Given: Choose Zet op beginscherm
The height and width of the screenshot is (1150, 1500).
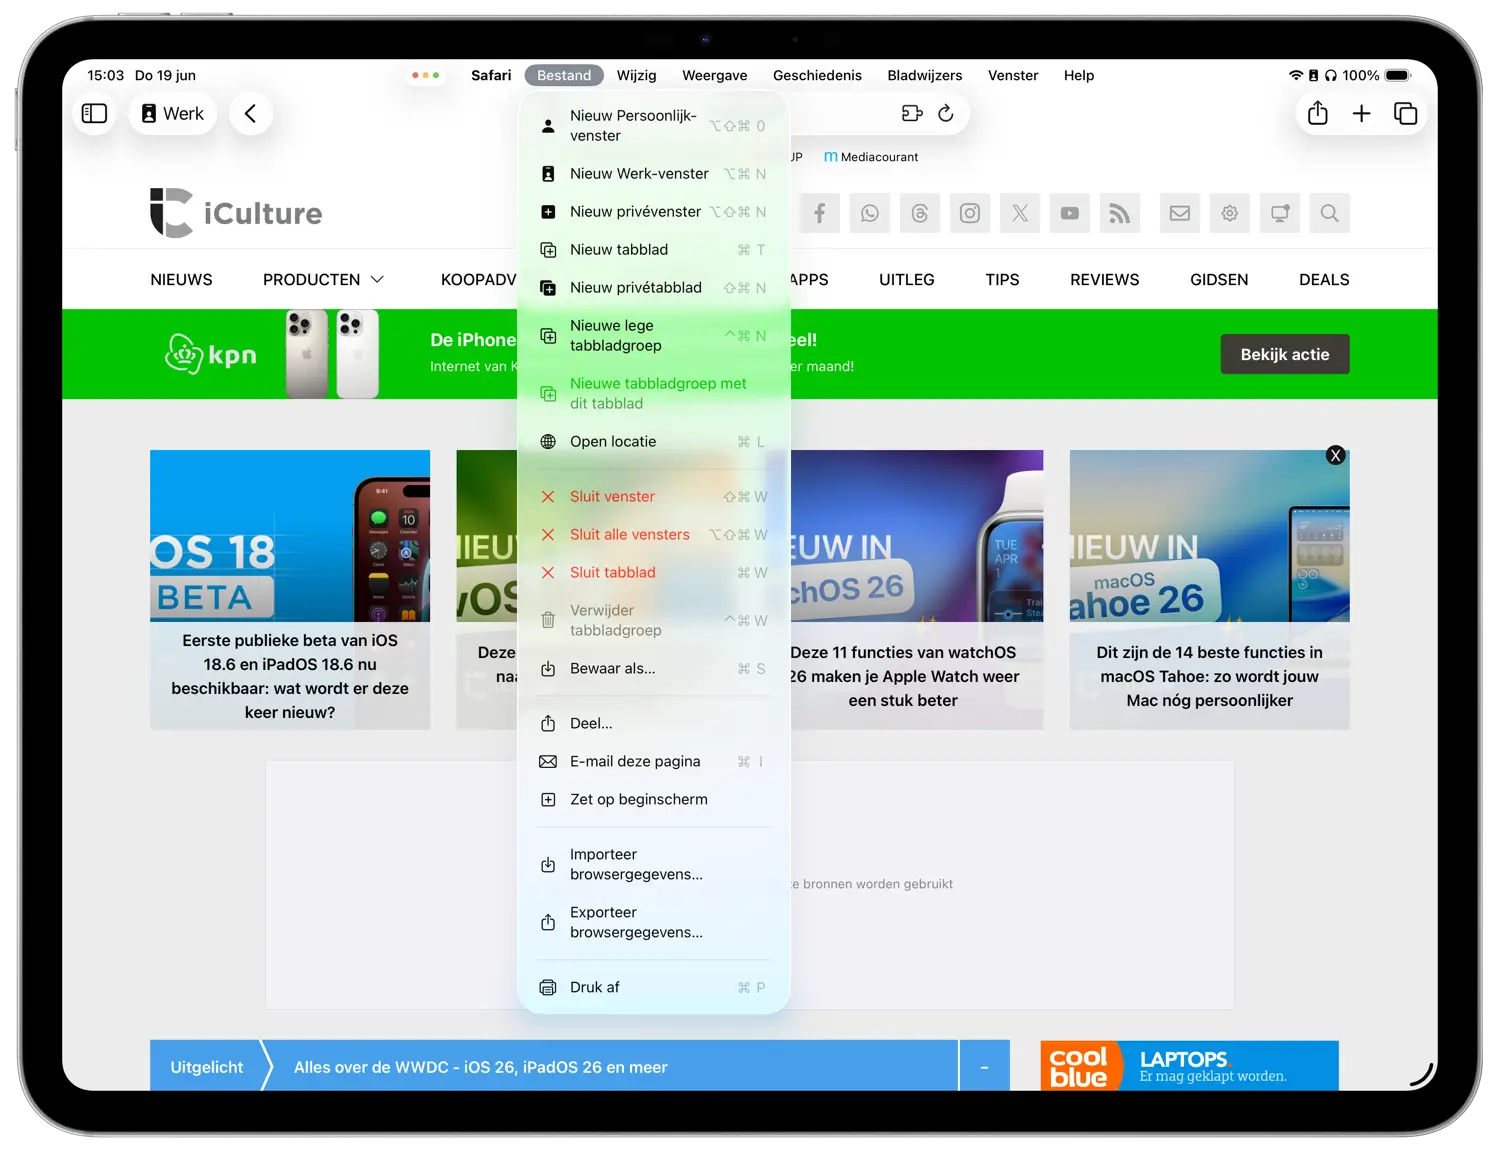Looking at the screenshot, I should click(654, 800).
